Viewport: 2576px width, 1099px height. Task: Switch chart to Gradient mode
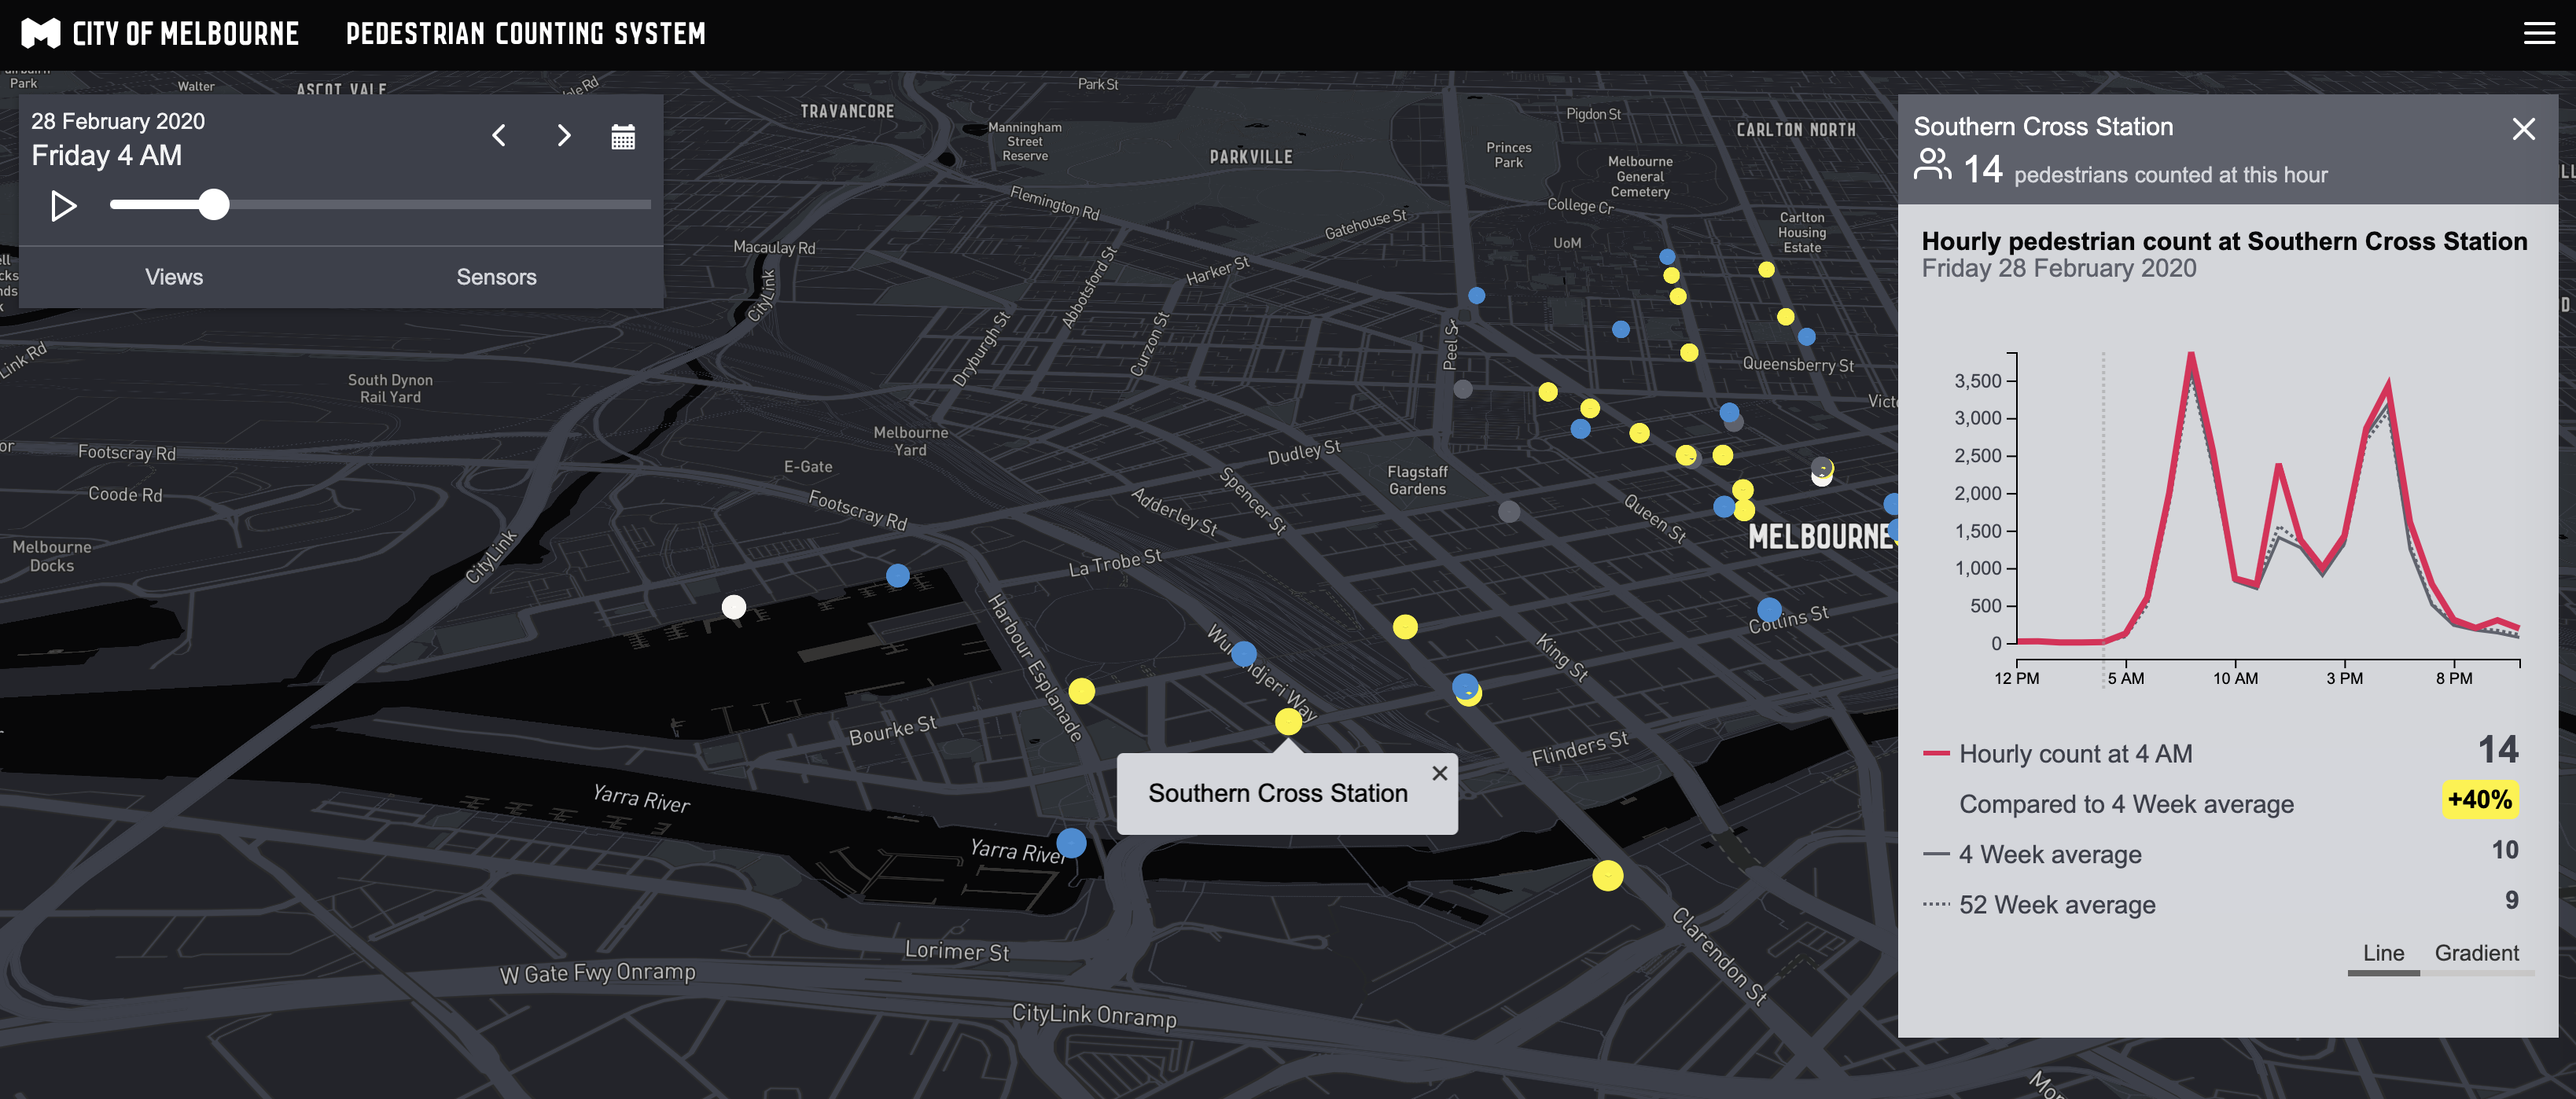point(2476,953)
